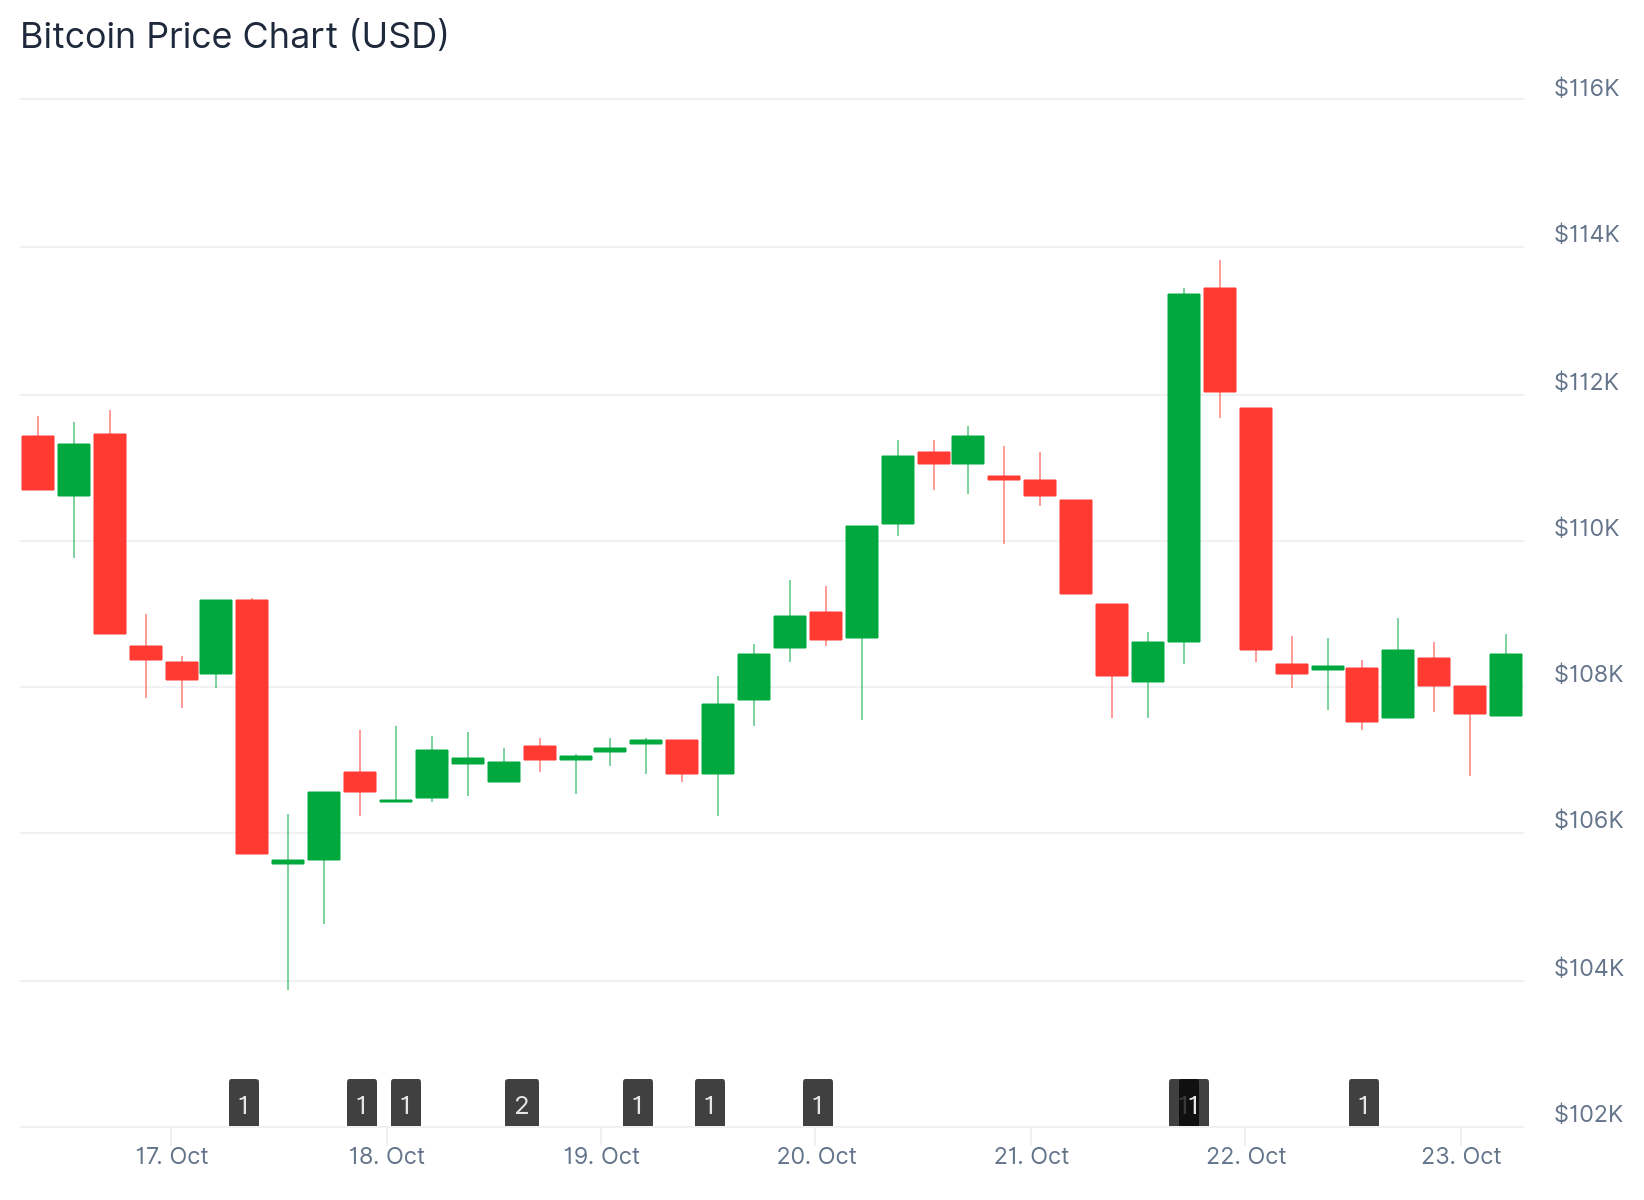Open the event marker just after 17. Oct

(244, 1103)
